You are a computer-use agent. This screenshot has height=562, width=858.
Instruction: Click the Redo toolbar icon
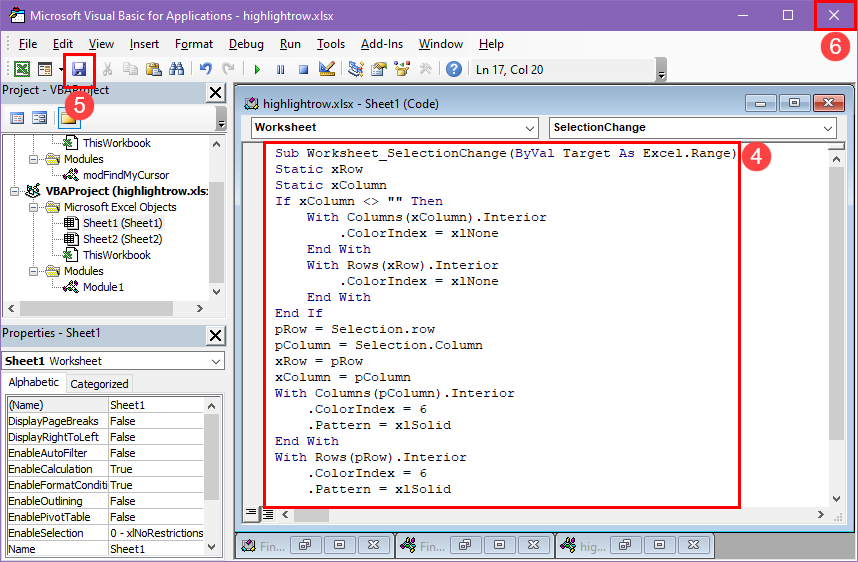(228, 69)
